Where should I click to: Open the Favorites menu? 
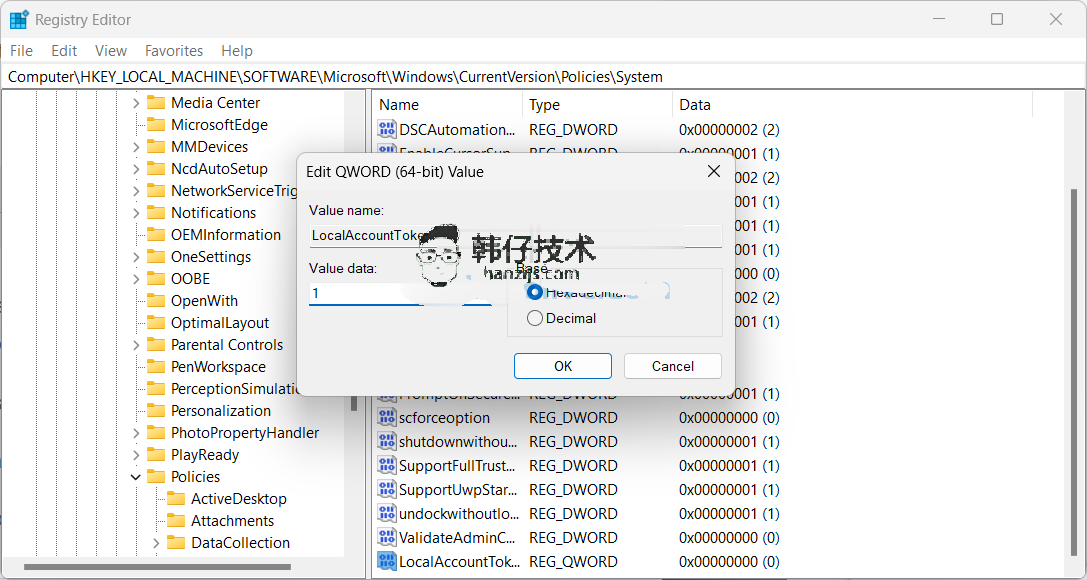click(x=174, y=51)
